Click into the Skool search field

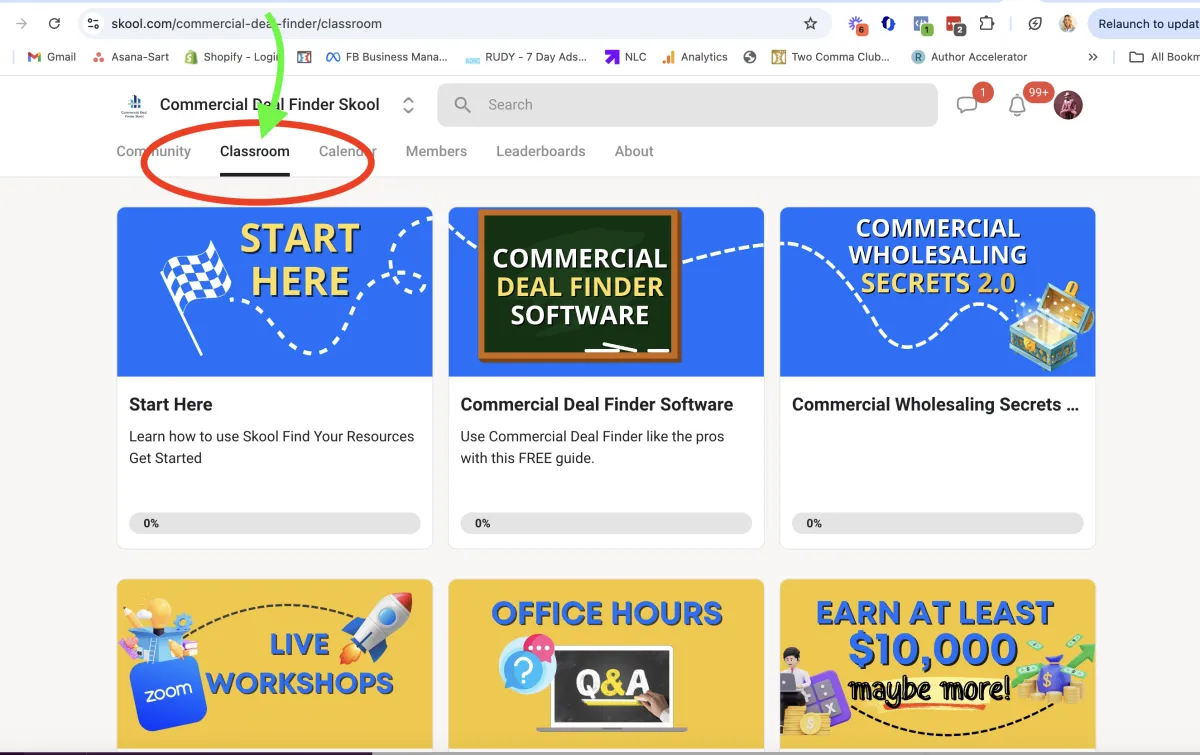[x=687, y=104]
